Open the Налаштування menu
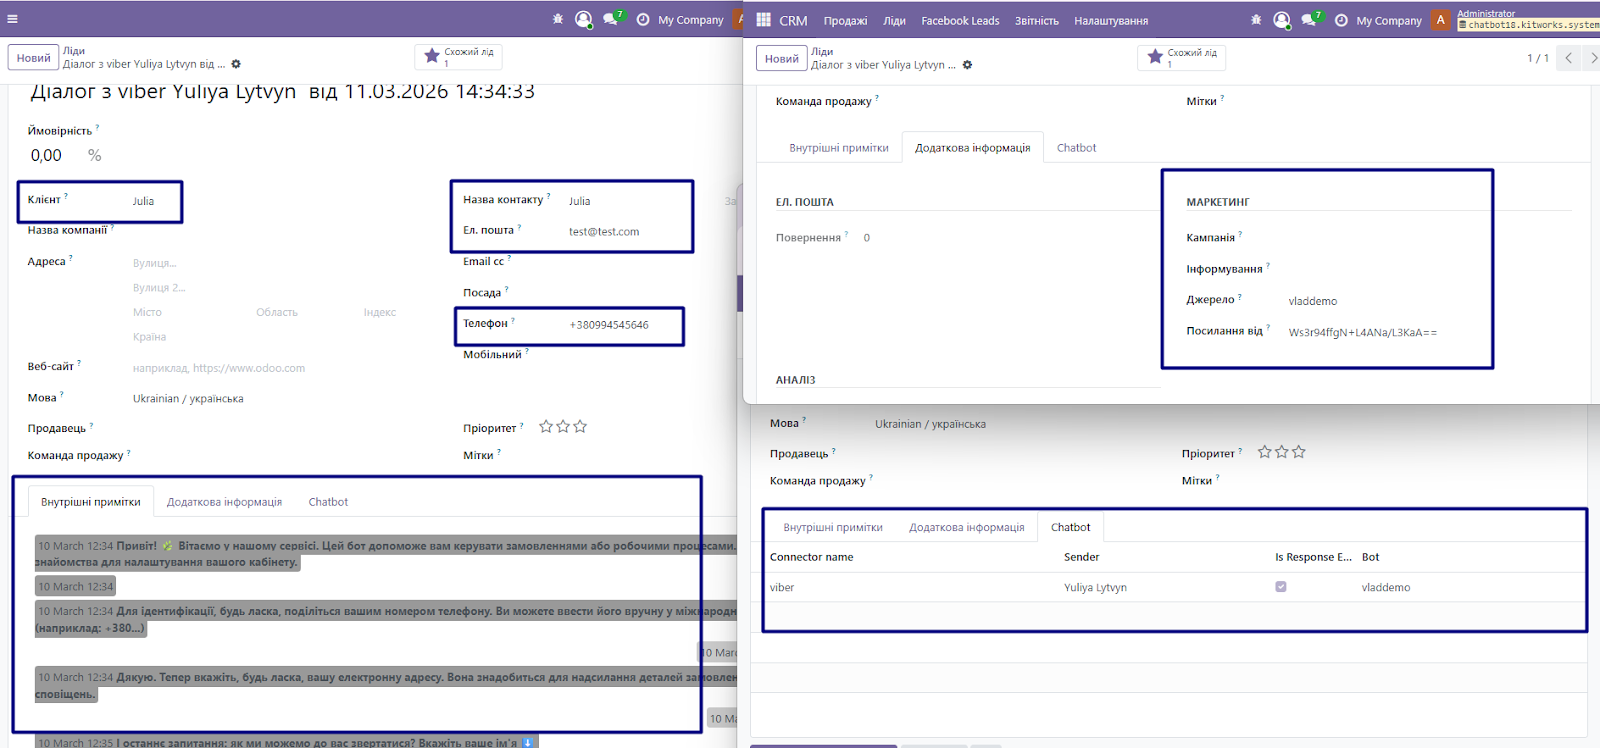This screenshot has width=1600, height=748. 1111,21
